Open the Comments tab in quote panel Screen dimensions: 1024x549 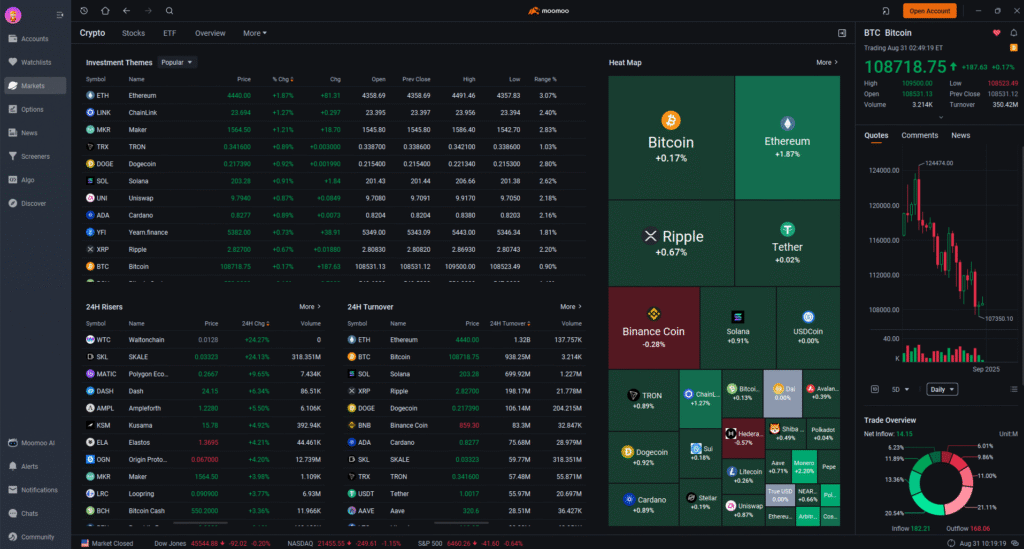point(920,135)
